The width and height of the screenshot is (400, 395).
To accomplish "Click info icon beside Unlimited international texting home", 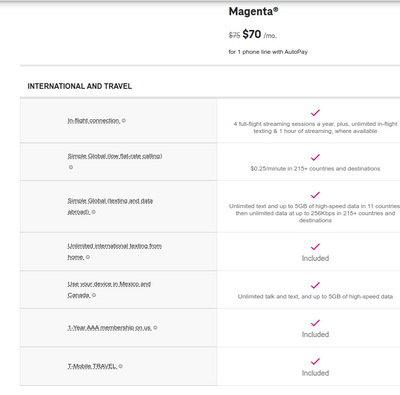I will 88,257.
